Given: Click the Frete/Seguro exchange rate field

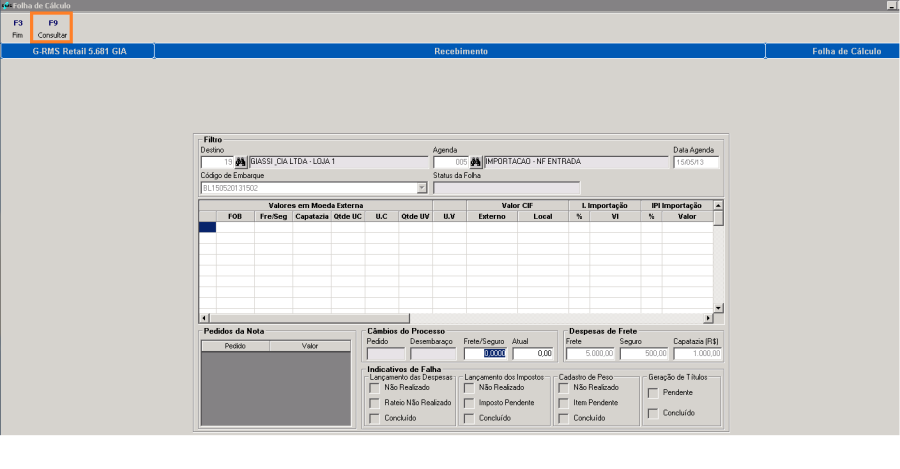Looking at the screenshot, I should coord(486,353).
